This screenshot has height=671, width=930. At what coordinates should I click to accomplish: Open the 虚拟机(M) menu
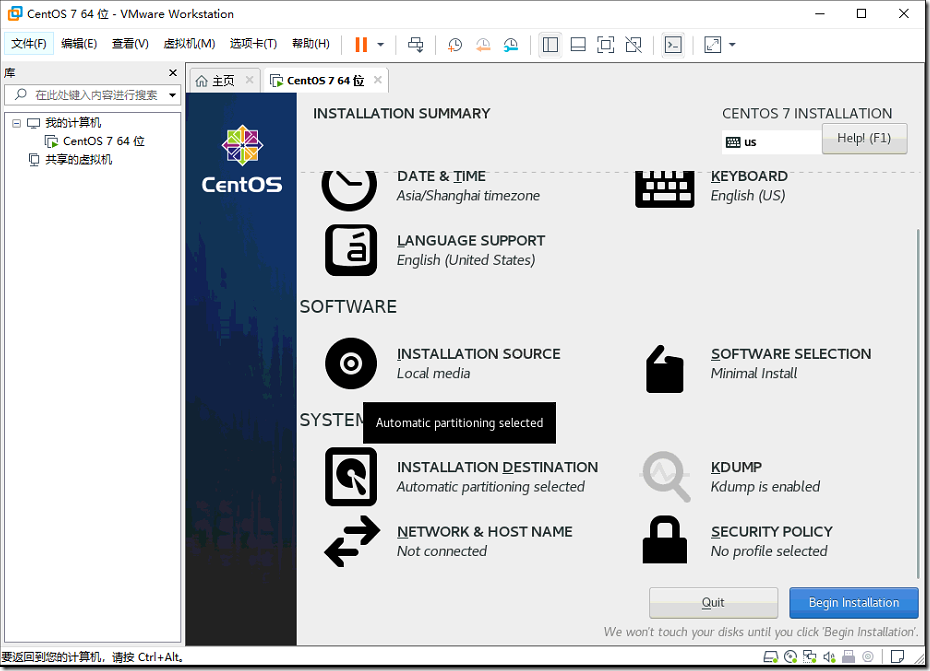(x=189, y=43)
